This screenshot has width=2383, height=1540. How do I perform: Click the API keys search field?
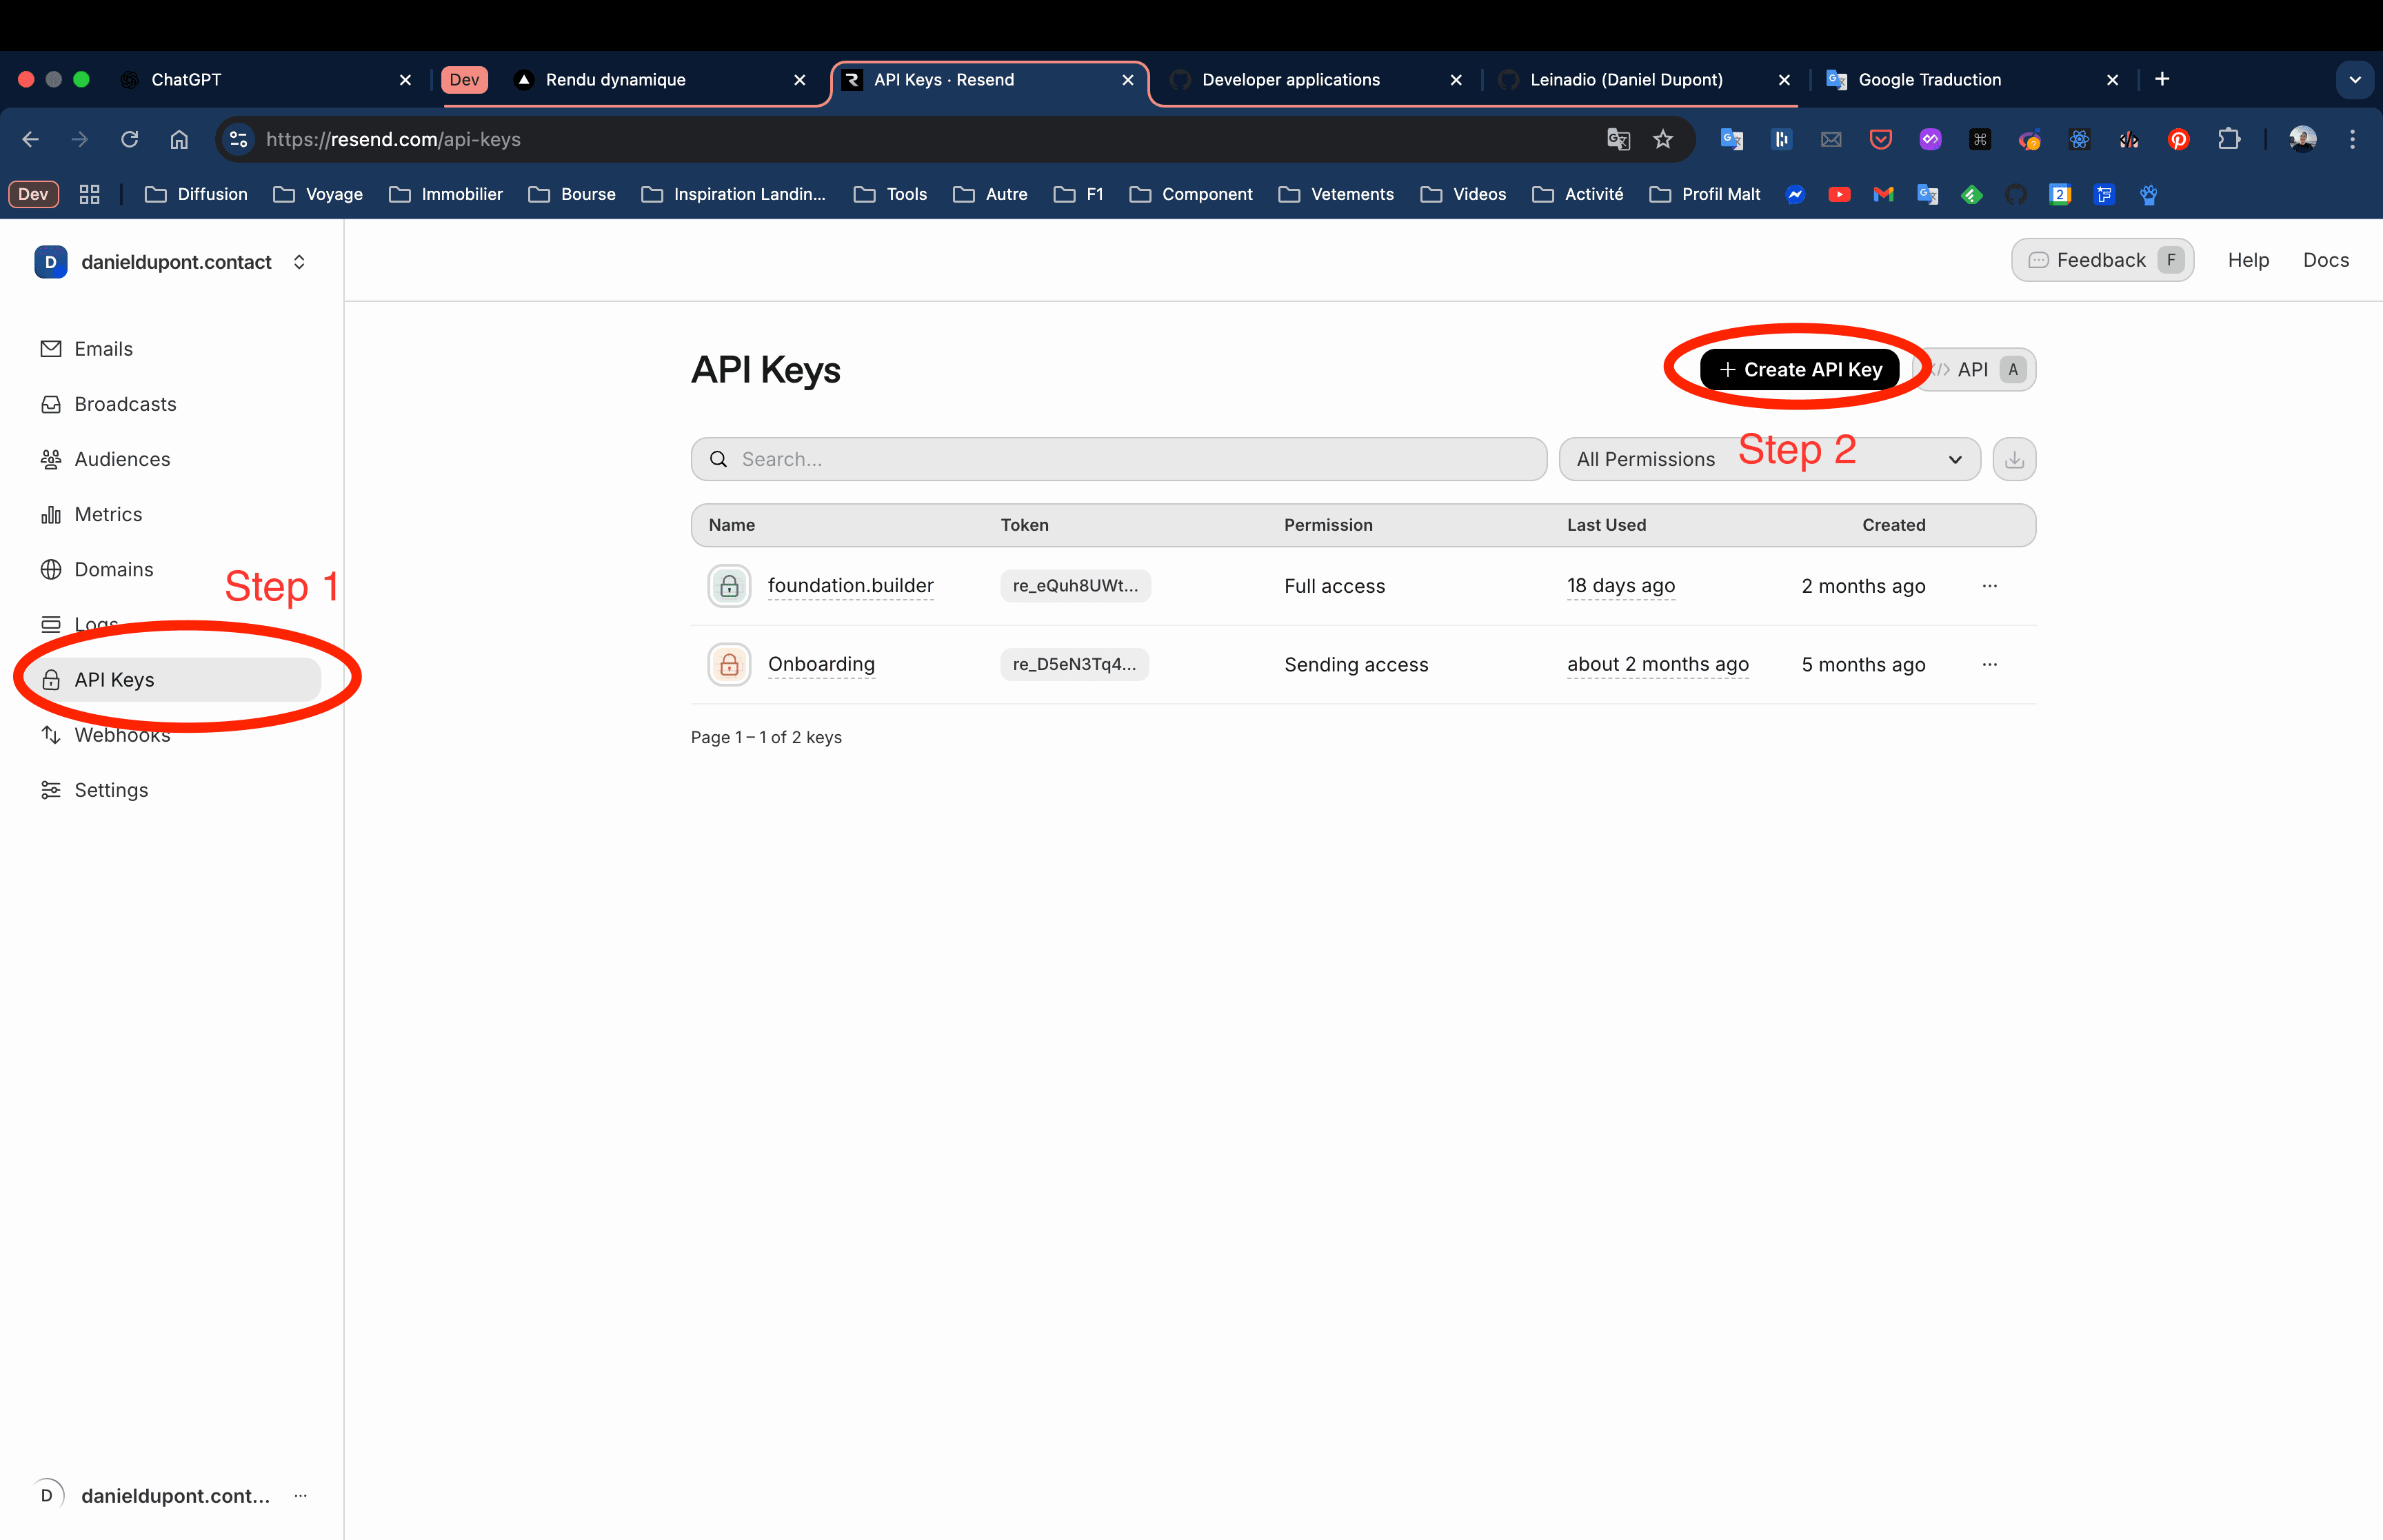[1118, 459]
